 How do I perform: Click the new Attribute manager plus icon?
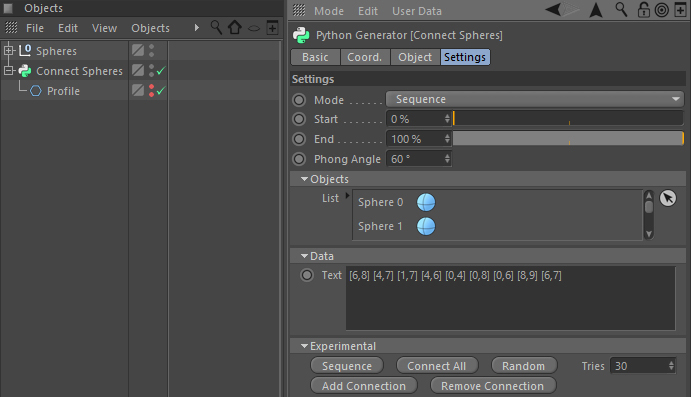[680, 10]
